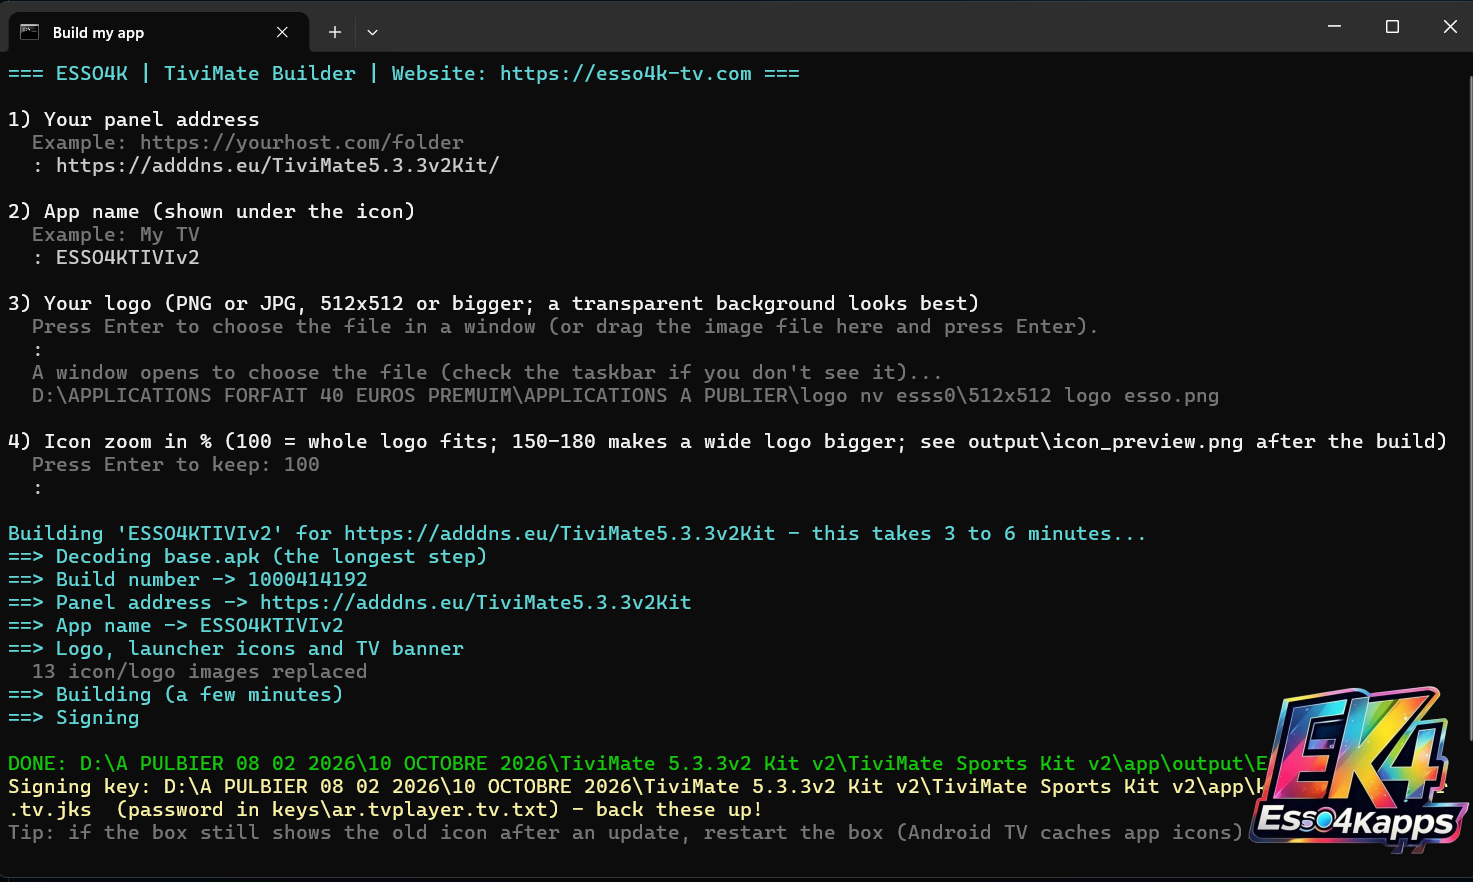Image resolution: width=1473 pixels, height=882 pixels.
Task: Minimize the terminal window
Action: point(1334,27)
